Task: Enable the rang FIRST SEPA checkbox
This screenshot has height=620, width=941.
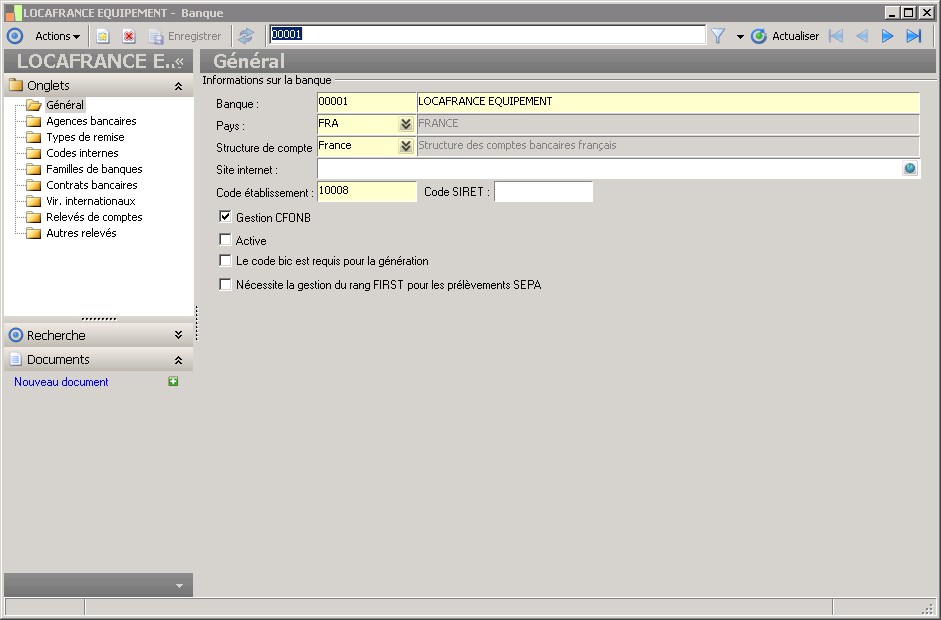Action: coord(225,284)
